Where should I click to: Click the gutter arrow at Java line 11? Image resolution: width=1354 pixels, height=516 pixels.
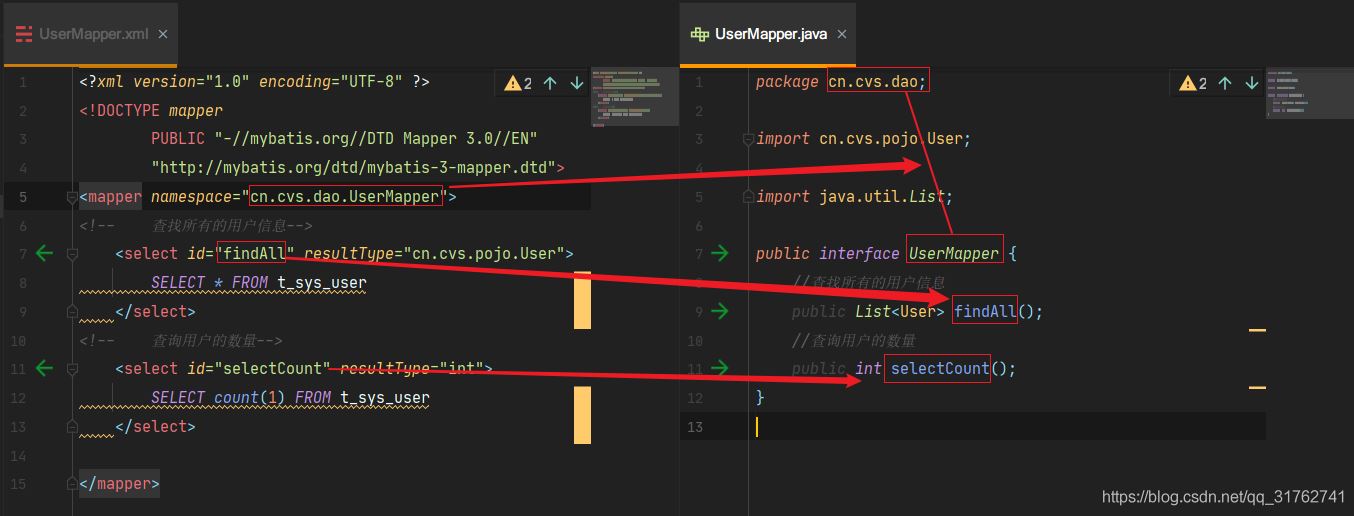(719, 368)
